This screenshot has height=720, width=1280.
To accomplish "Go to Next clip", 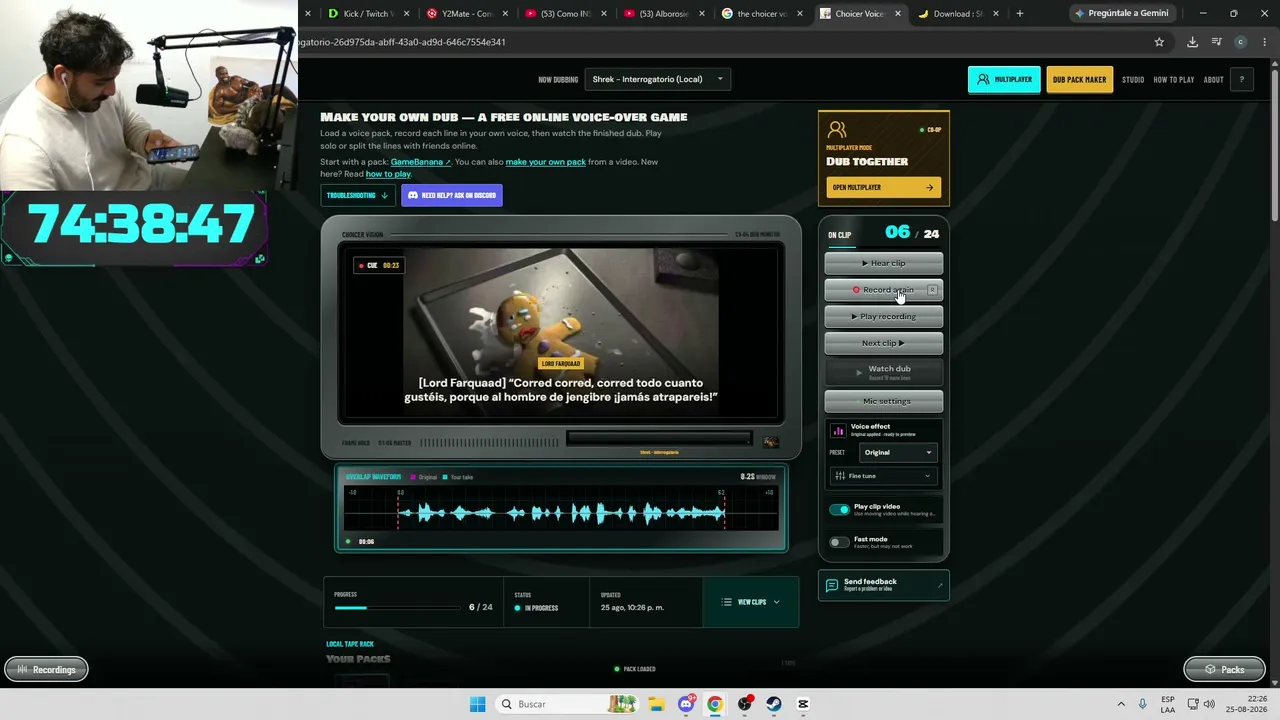I will (883, 343).
